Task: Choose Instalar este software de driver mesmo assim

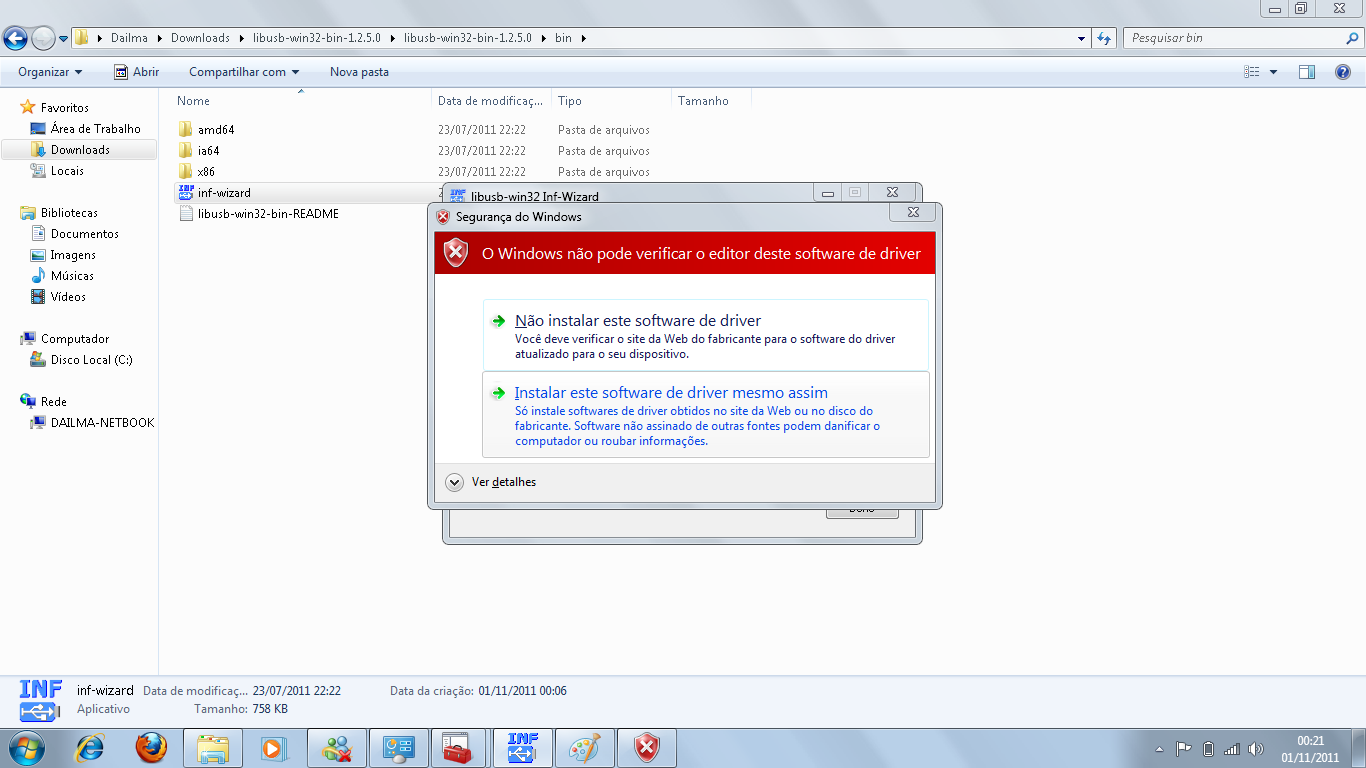Action: point(705,414)
